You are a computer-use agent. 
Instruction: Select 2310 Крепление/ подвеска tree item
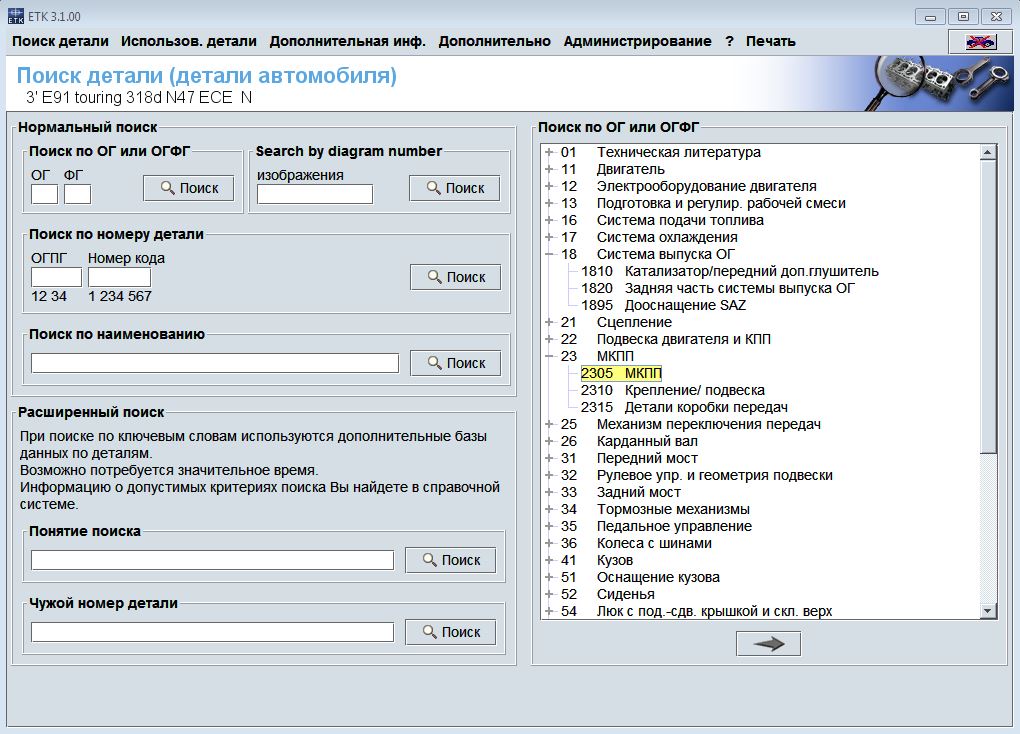coord(673,390)
